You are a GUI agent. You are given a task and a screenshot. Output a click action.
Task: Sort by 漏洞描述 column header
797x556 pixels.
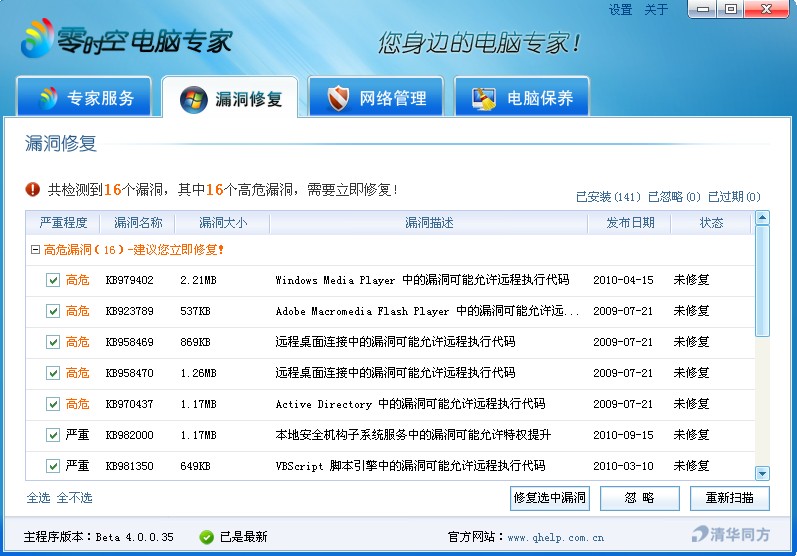(x=429, y=223)
